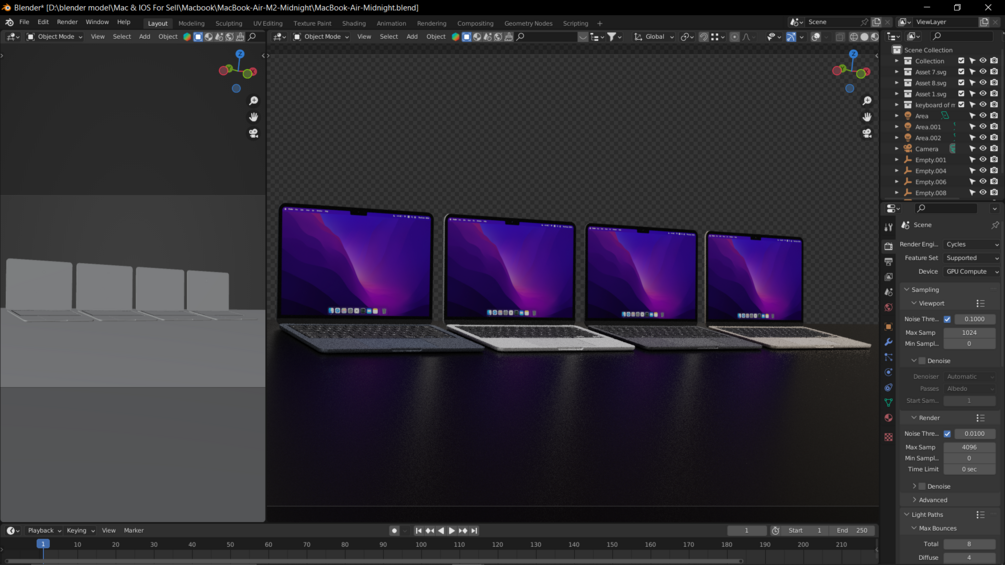The width and height of the screenshot is (1005, 565).
Task: Expand the Camera item in outliner
Action: coord(897,149)
